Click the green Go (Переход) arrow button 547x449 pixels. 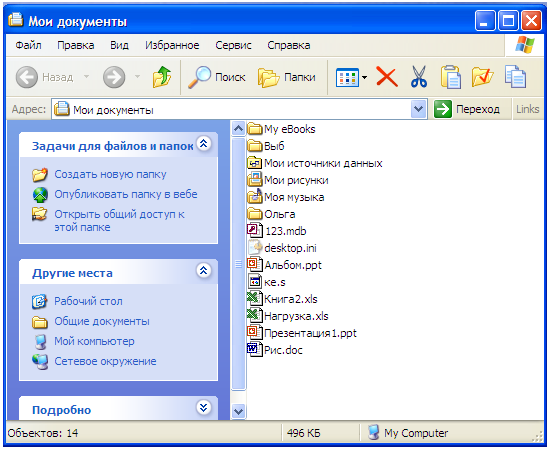(443, 109)
